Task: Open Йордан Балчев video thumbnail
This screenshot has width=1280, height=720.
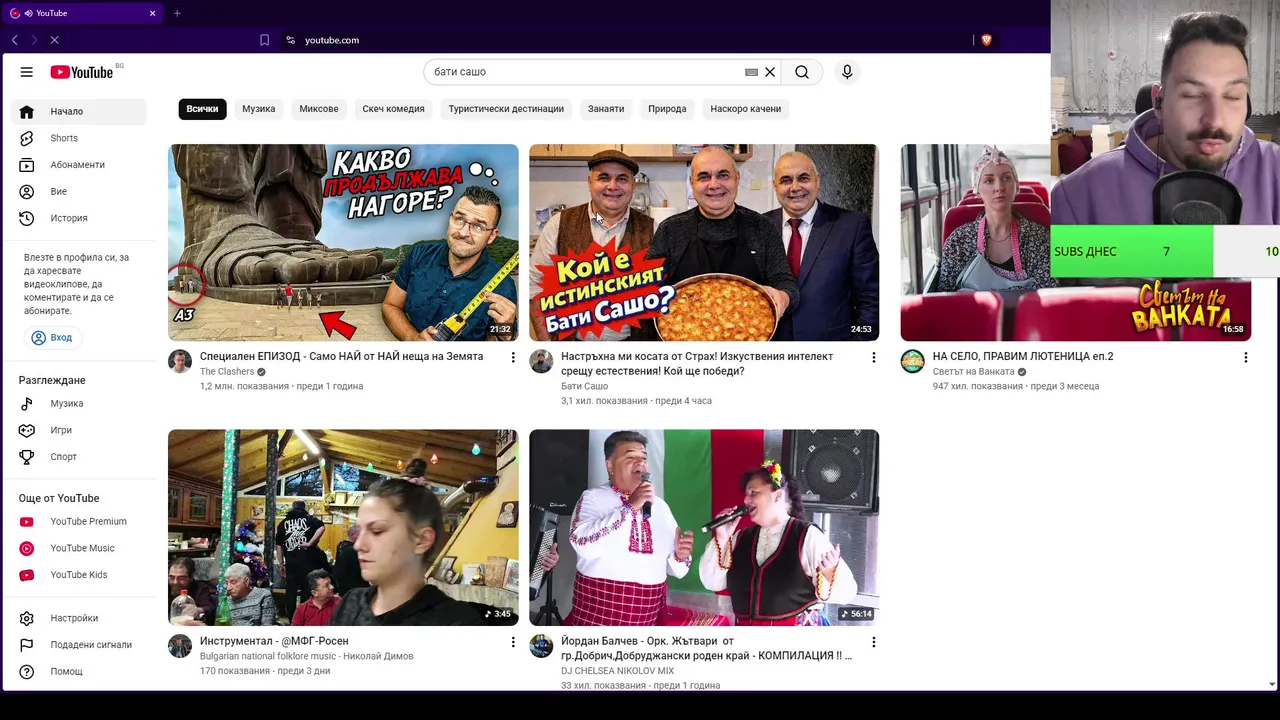Action: [704, 527]
